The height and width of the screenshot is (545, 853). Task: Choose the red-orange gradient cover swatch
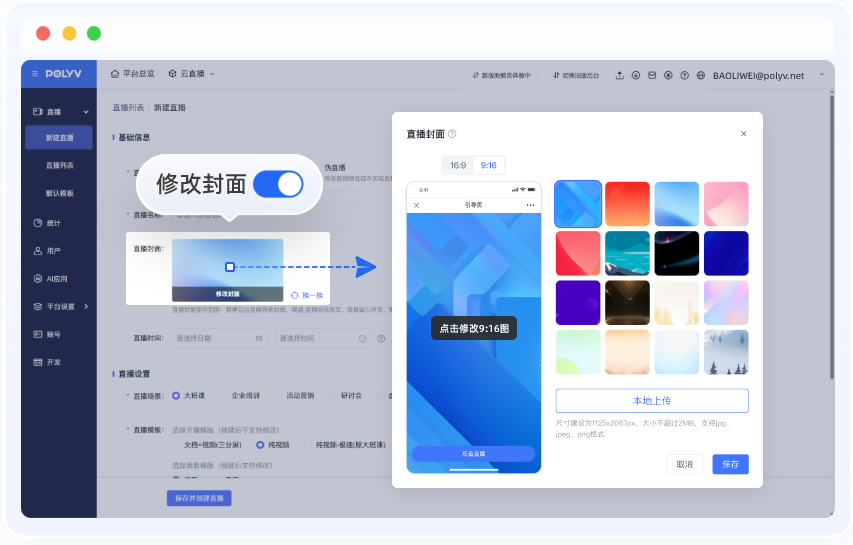pos(626,204)
